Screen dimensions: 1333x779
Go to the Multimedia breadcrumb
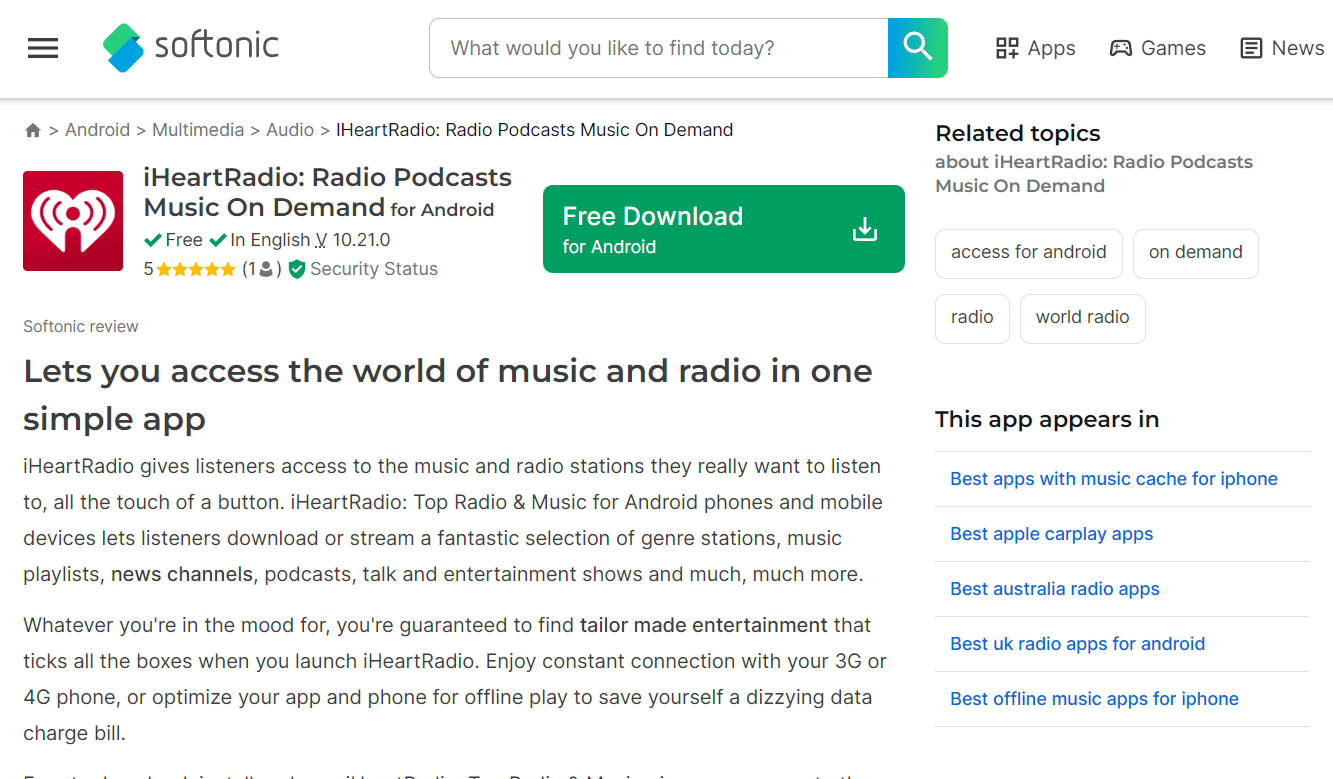coord(198,130)
